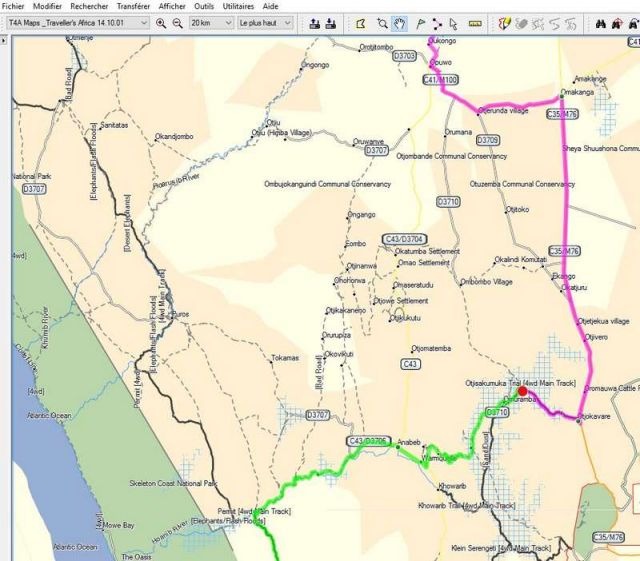Click the Ombombo Village label
The height and width of the screenshot is (561, 640).
pyautogui.click(x=486, y=282)
